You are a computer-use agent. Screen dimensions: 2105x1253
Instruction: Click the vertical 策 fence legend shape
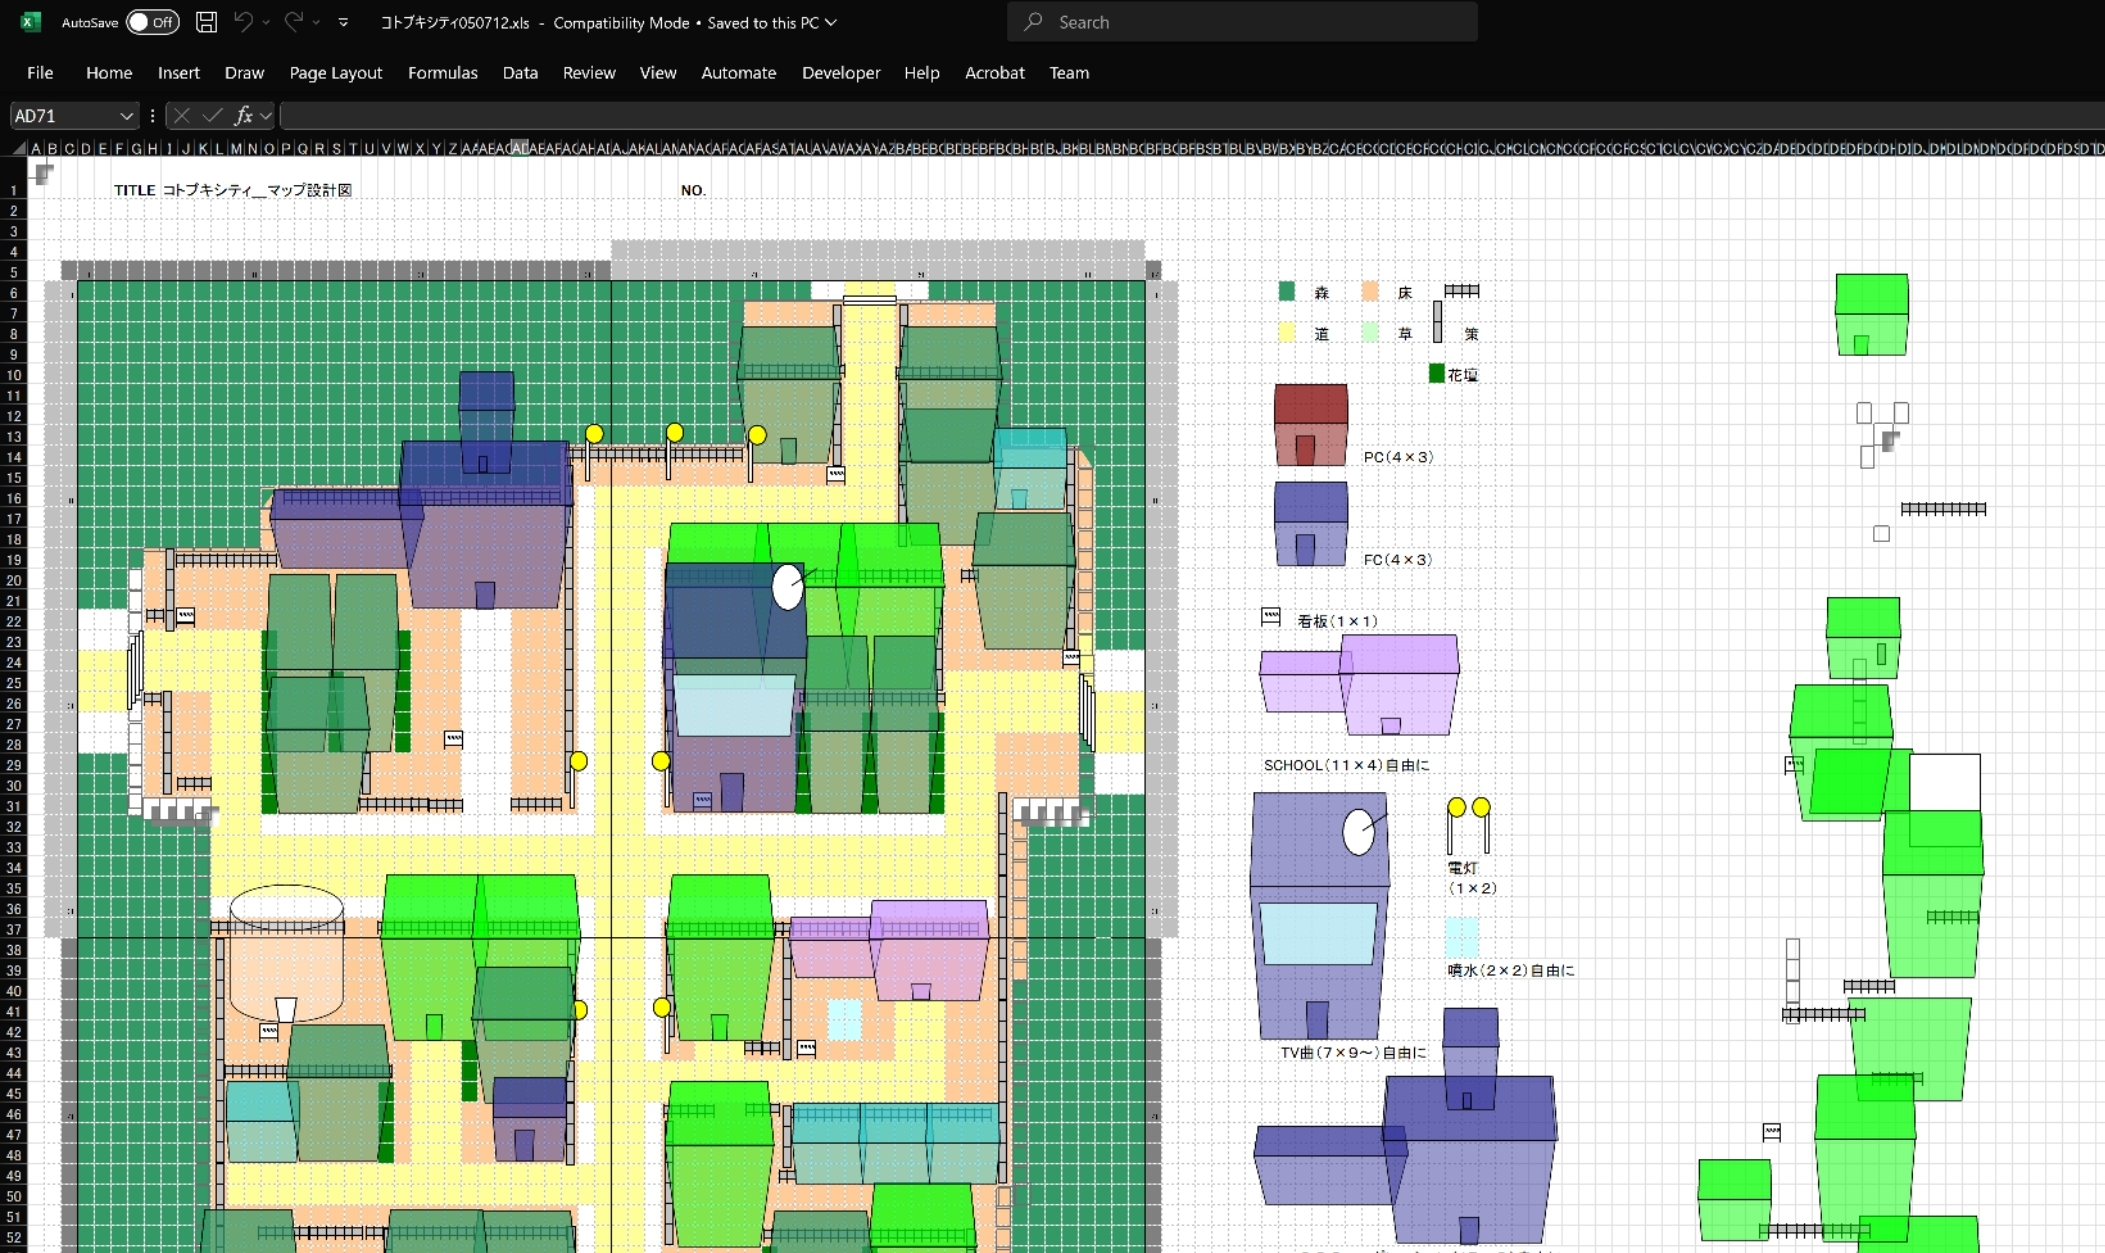click(1438, 322)
